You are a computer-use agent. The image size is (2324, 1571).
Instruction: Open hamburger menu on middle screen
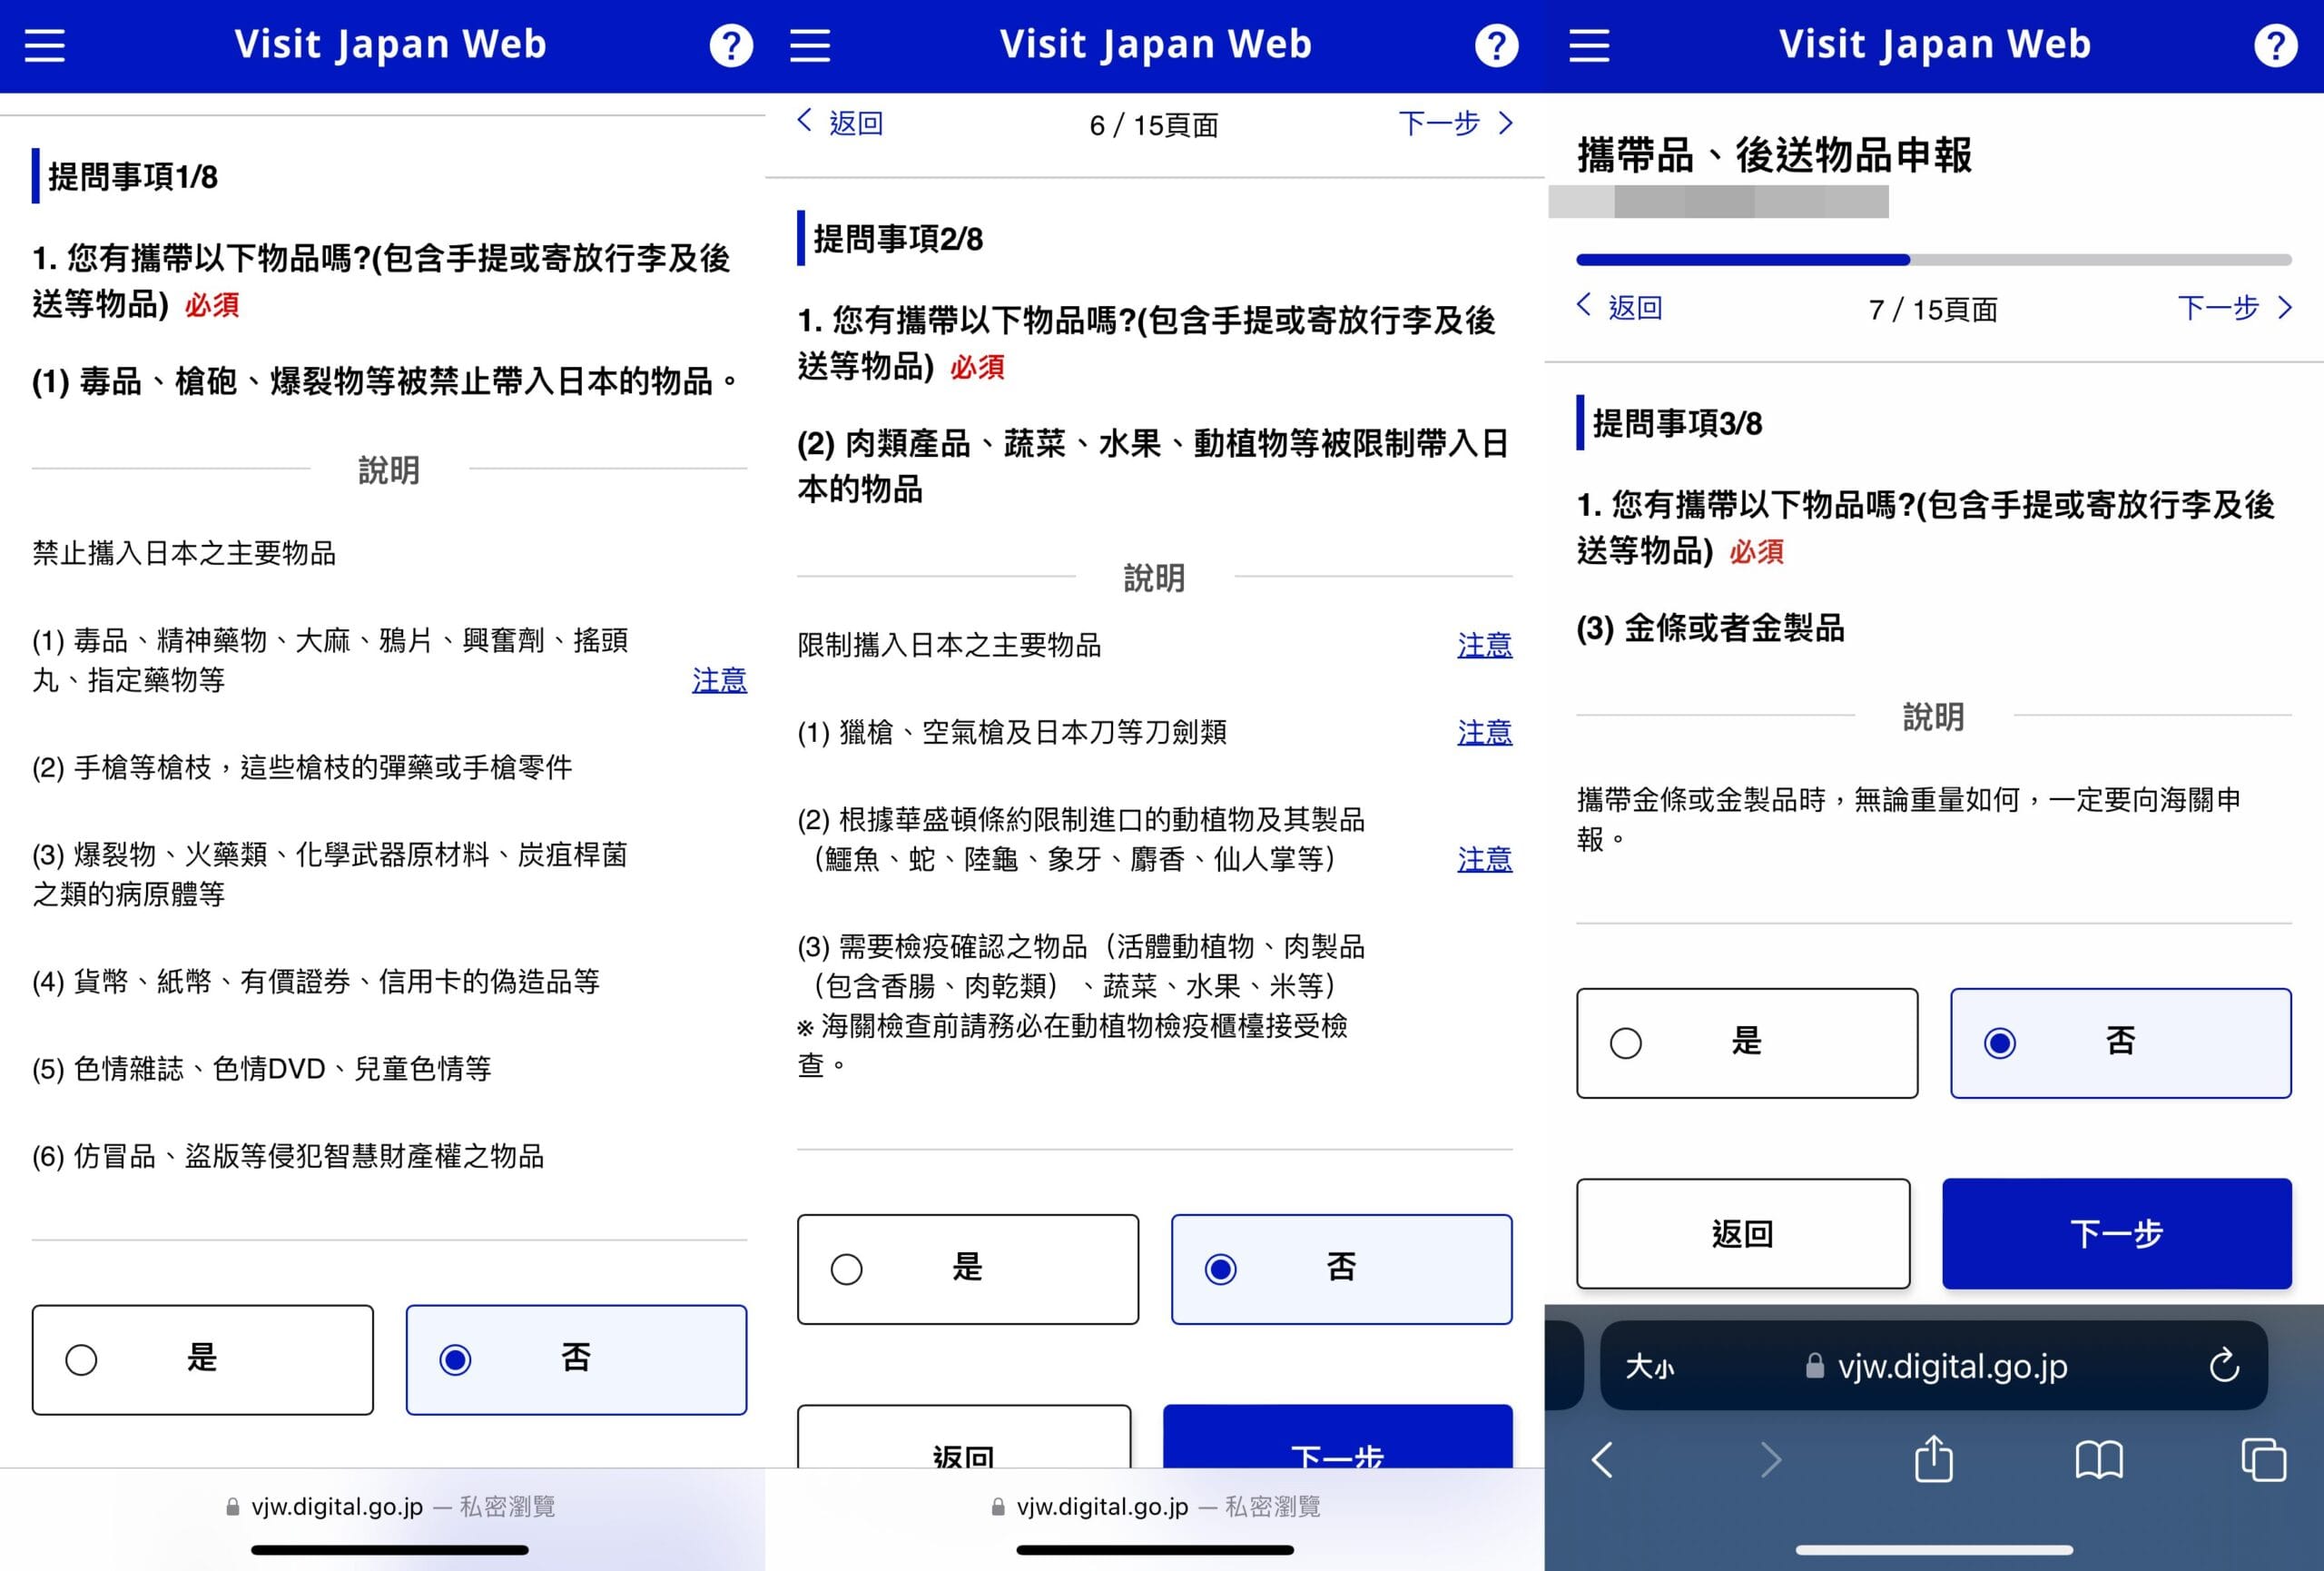click(810, 45)
